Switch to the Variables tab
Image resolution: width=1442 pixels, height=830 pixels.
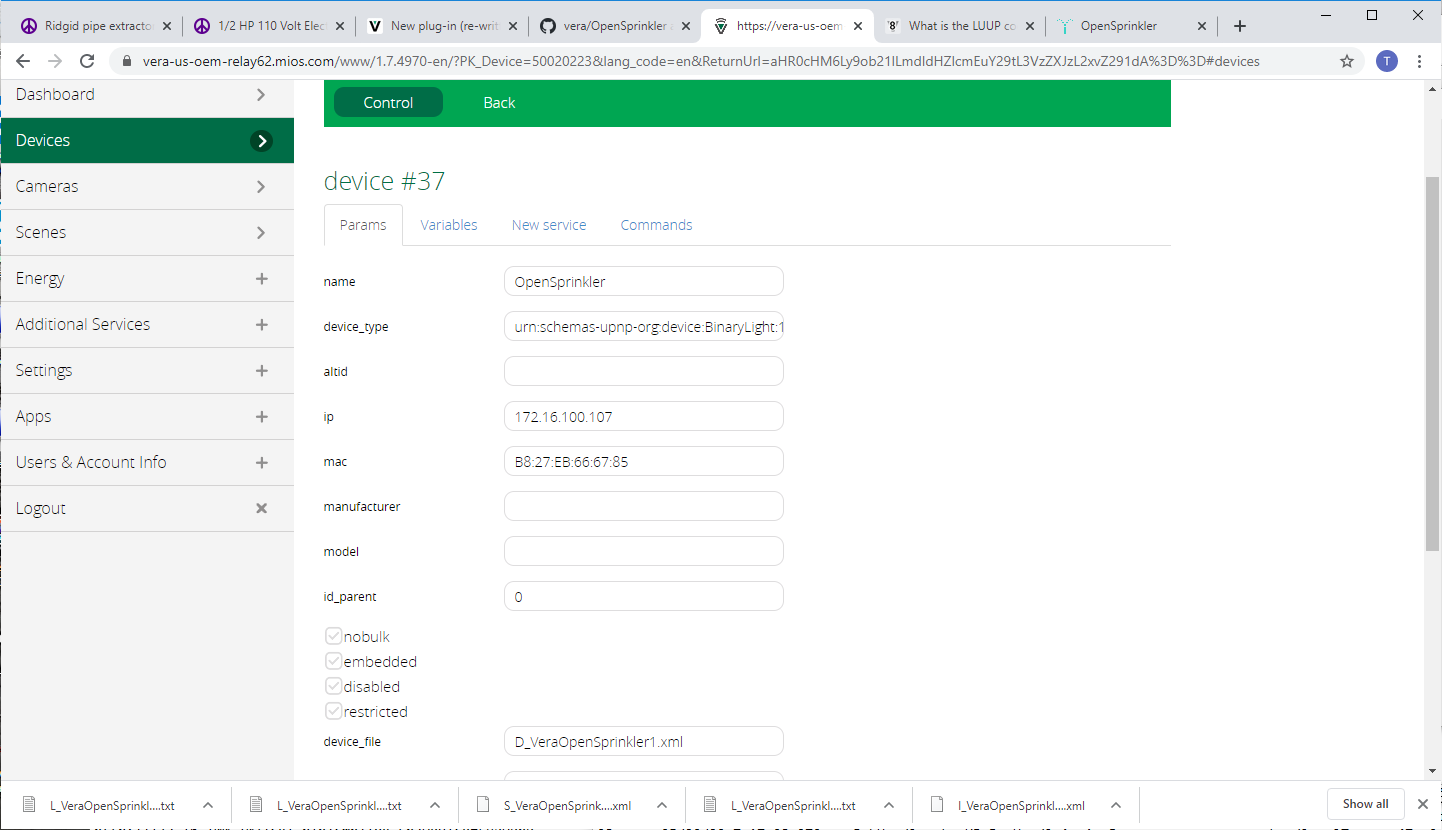tap(448, 225)
